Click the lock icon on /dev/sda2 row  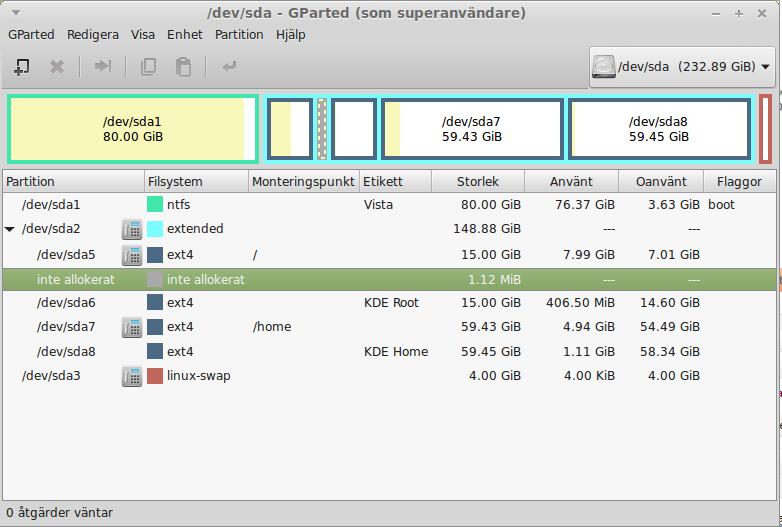point(132,229)
